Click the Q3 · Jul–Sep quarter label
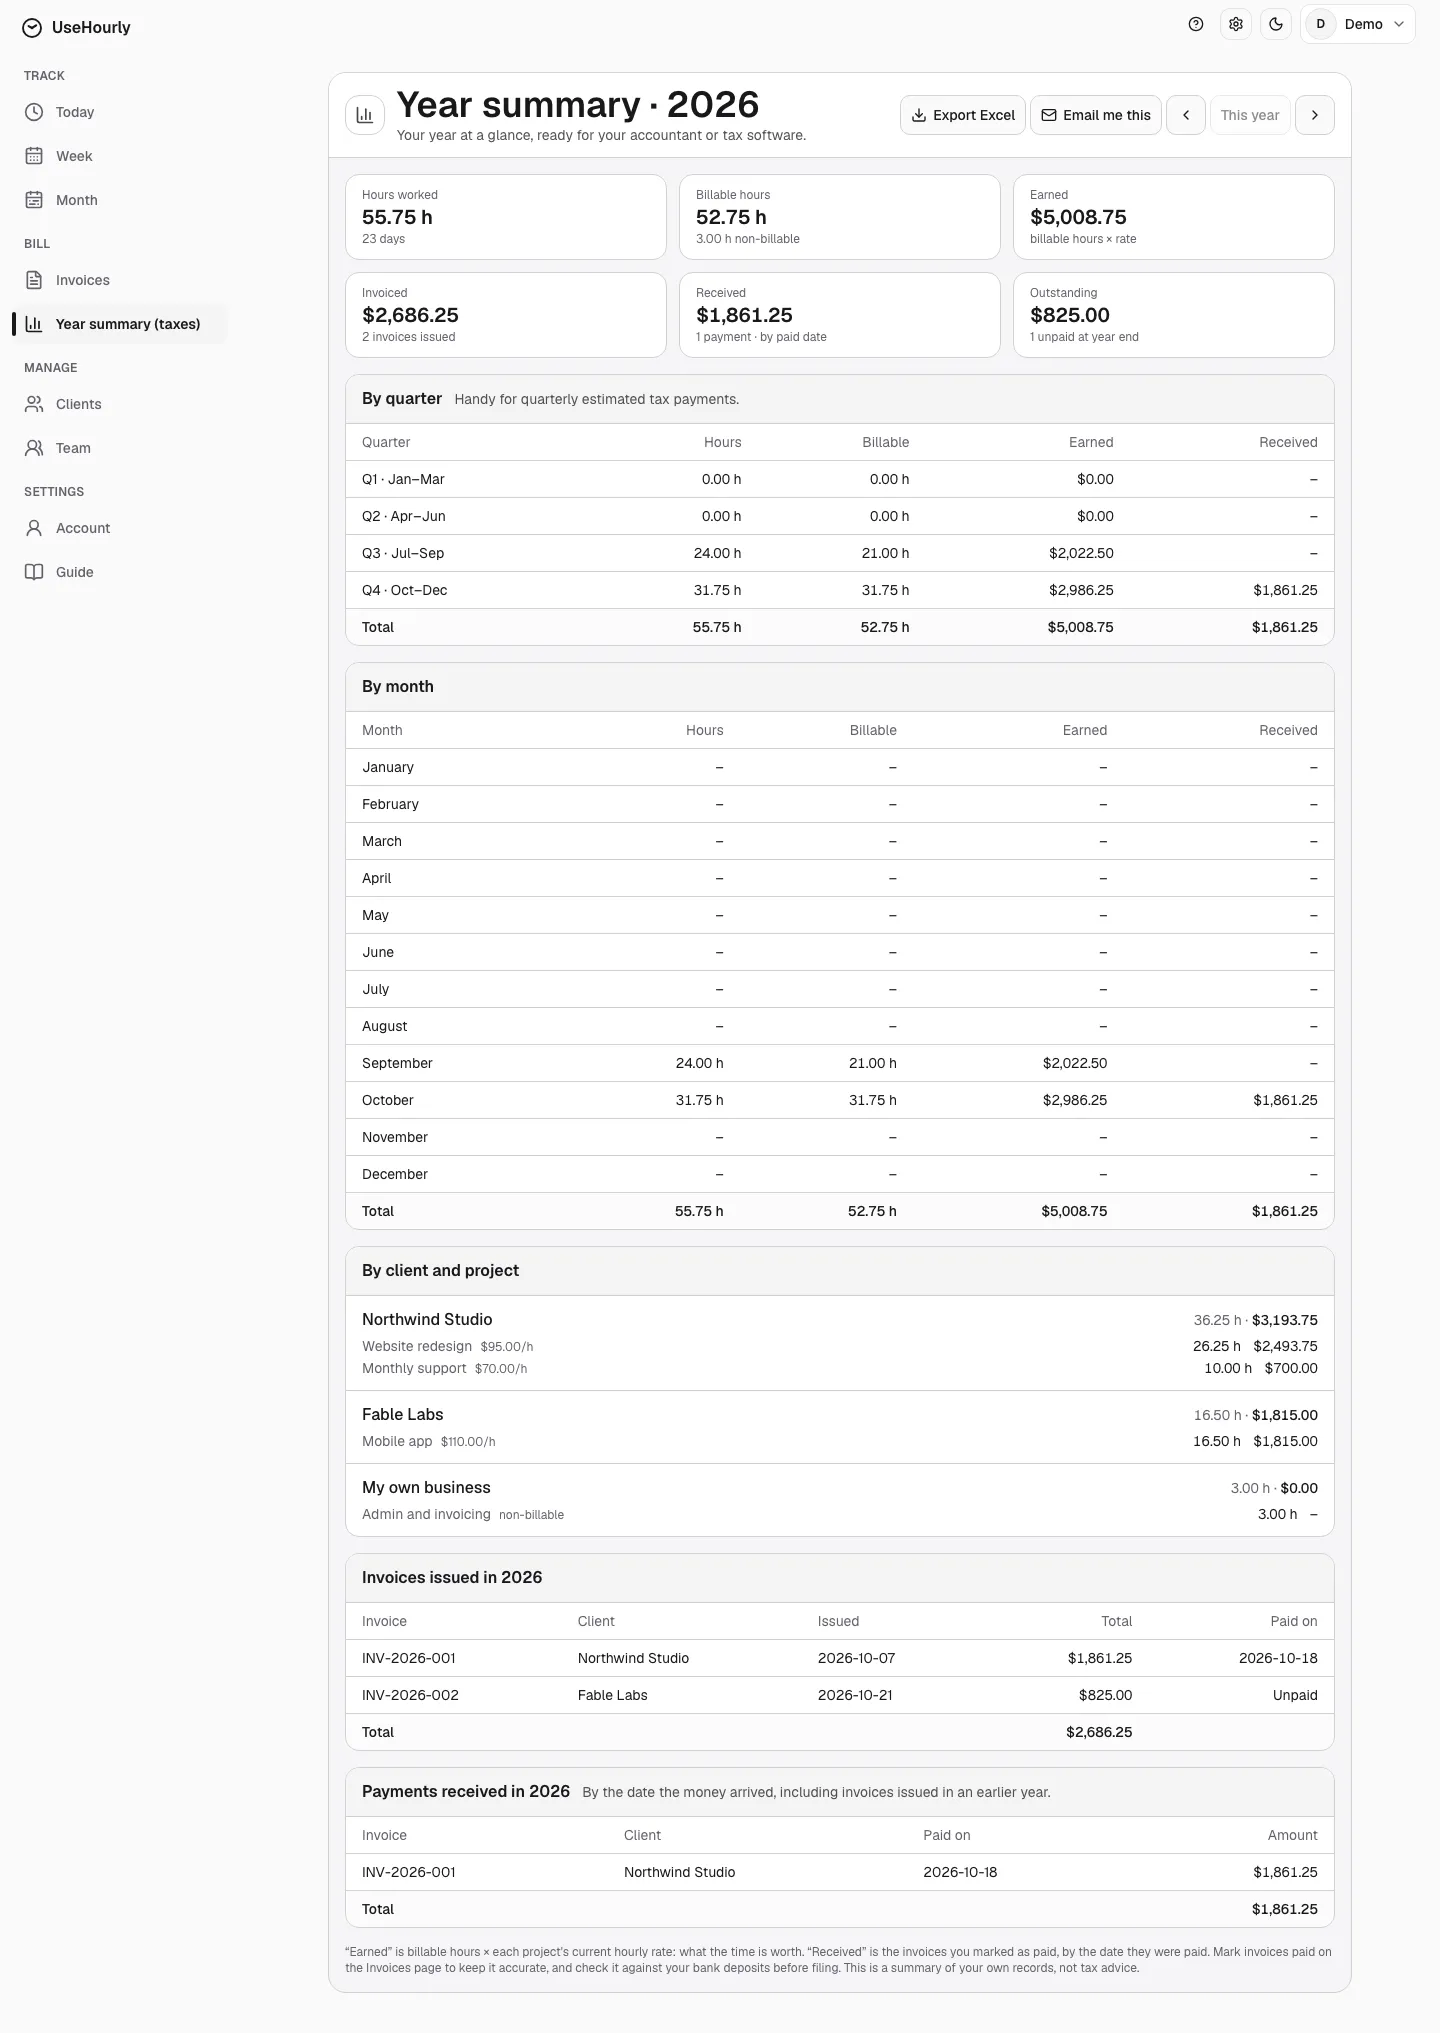Screen dimensions: 1440x2033 pos(403,553)
